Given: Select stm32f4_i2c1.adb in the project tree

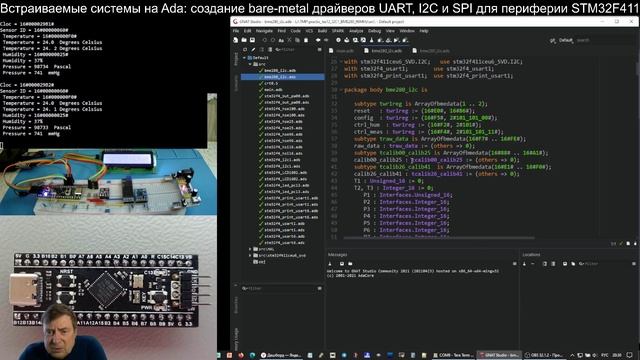Looking at the screenshot, I should pos(282,160).
